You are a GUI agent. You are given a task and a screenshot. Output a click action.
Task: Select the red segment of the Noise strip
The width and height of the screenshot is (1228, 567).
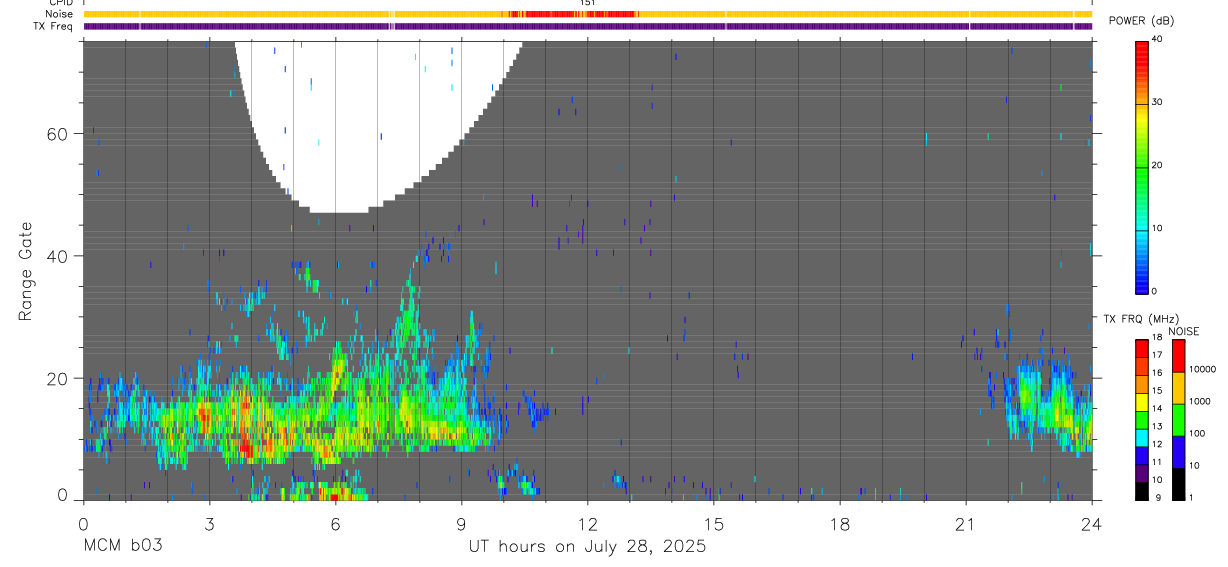(572, 14)
